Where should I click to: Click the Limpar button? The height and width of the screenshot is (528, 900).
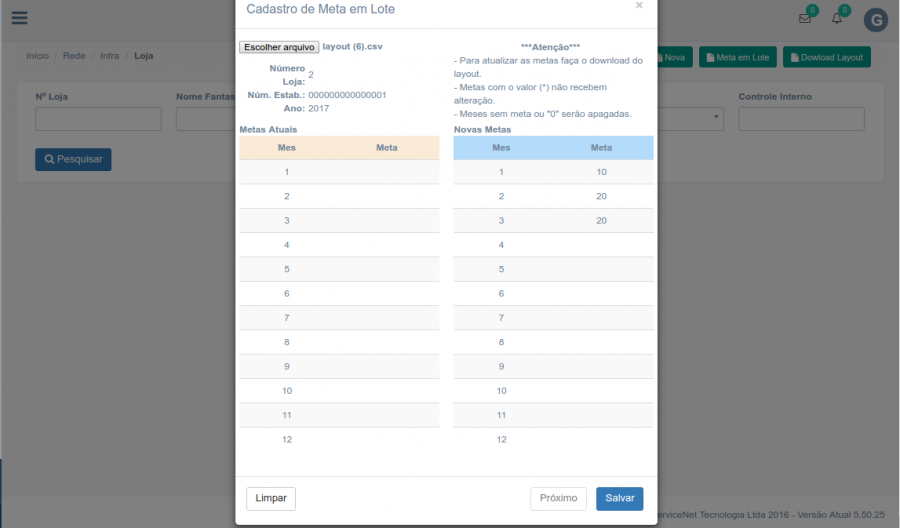271,498
